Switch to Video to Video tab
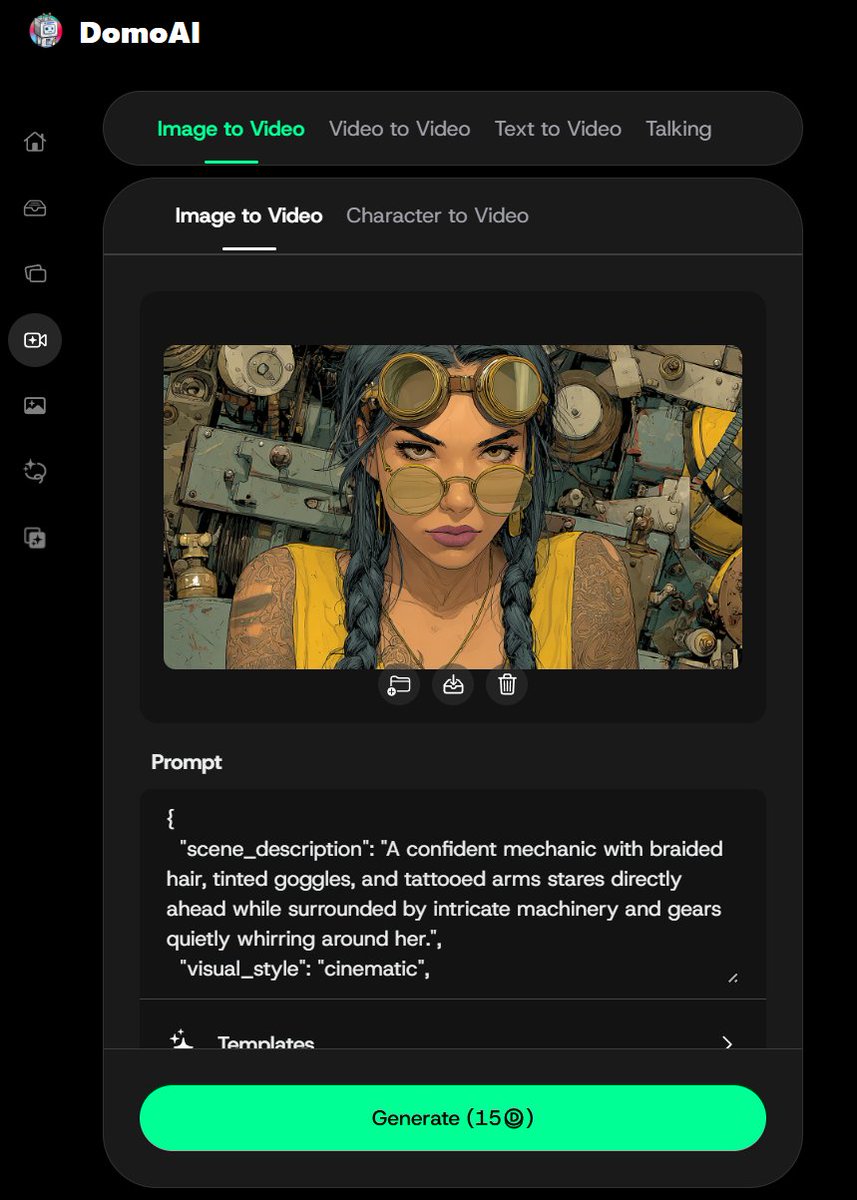 point(399,129)
